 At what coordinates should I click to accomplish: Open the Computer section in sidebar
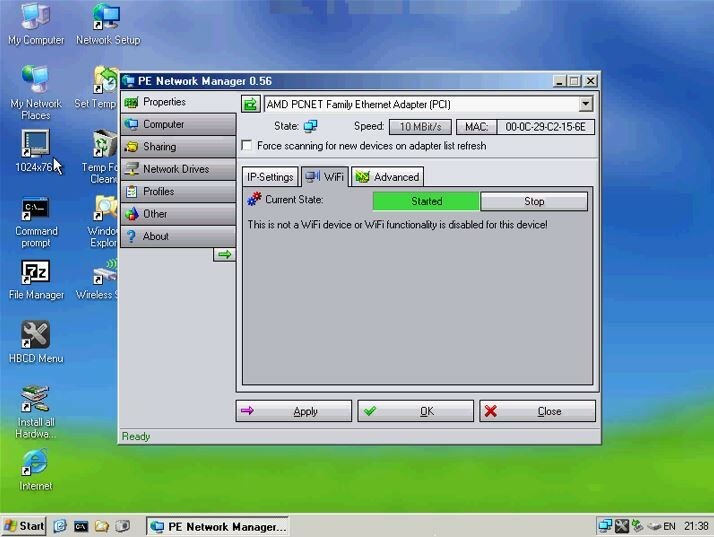click(178, 124)
